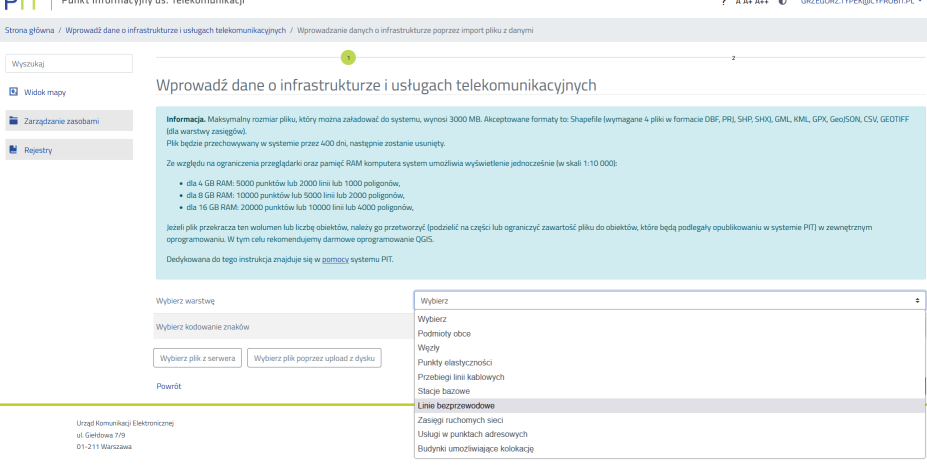Image resolution: width=927 pixels, height=470 pixels.
Task: Select Usługi w punktach adresowych option
Action: [x=670, y=434]
